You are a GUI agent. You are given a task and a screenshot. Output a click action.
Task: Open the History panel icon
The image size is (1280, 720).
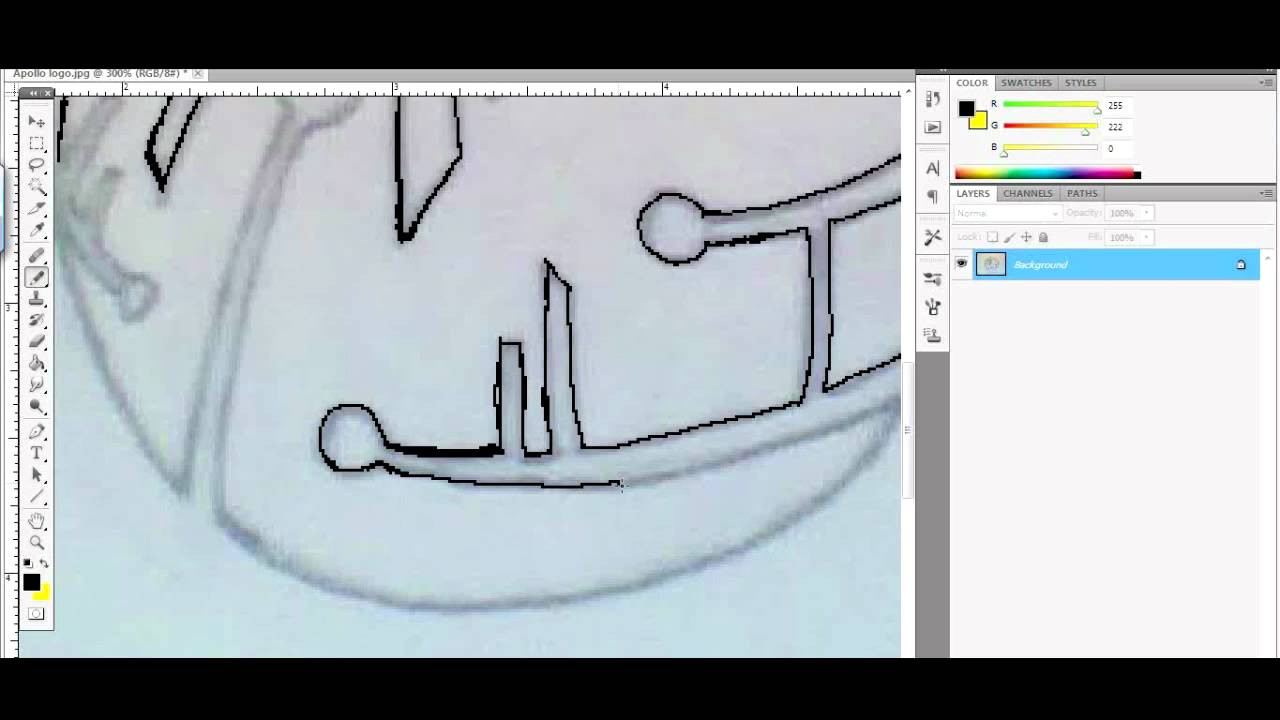coord(933,99)
